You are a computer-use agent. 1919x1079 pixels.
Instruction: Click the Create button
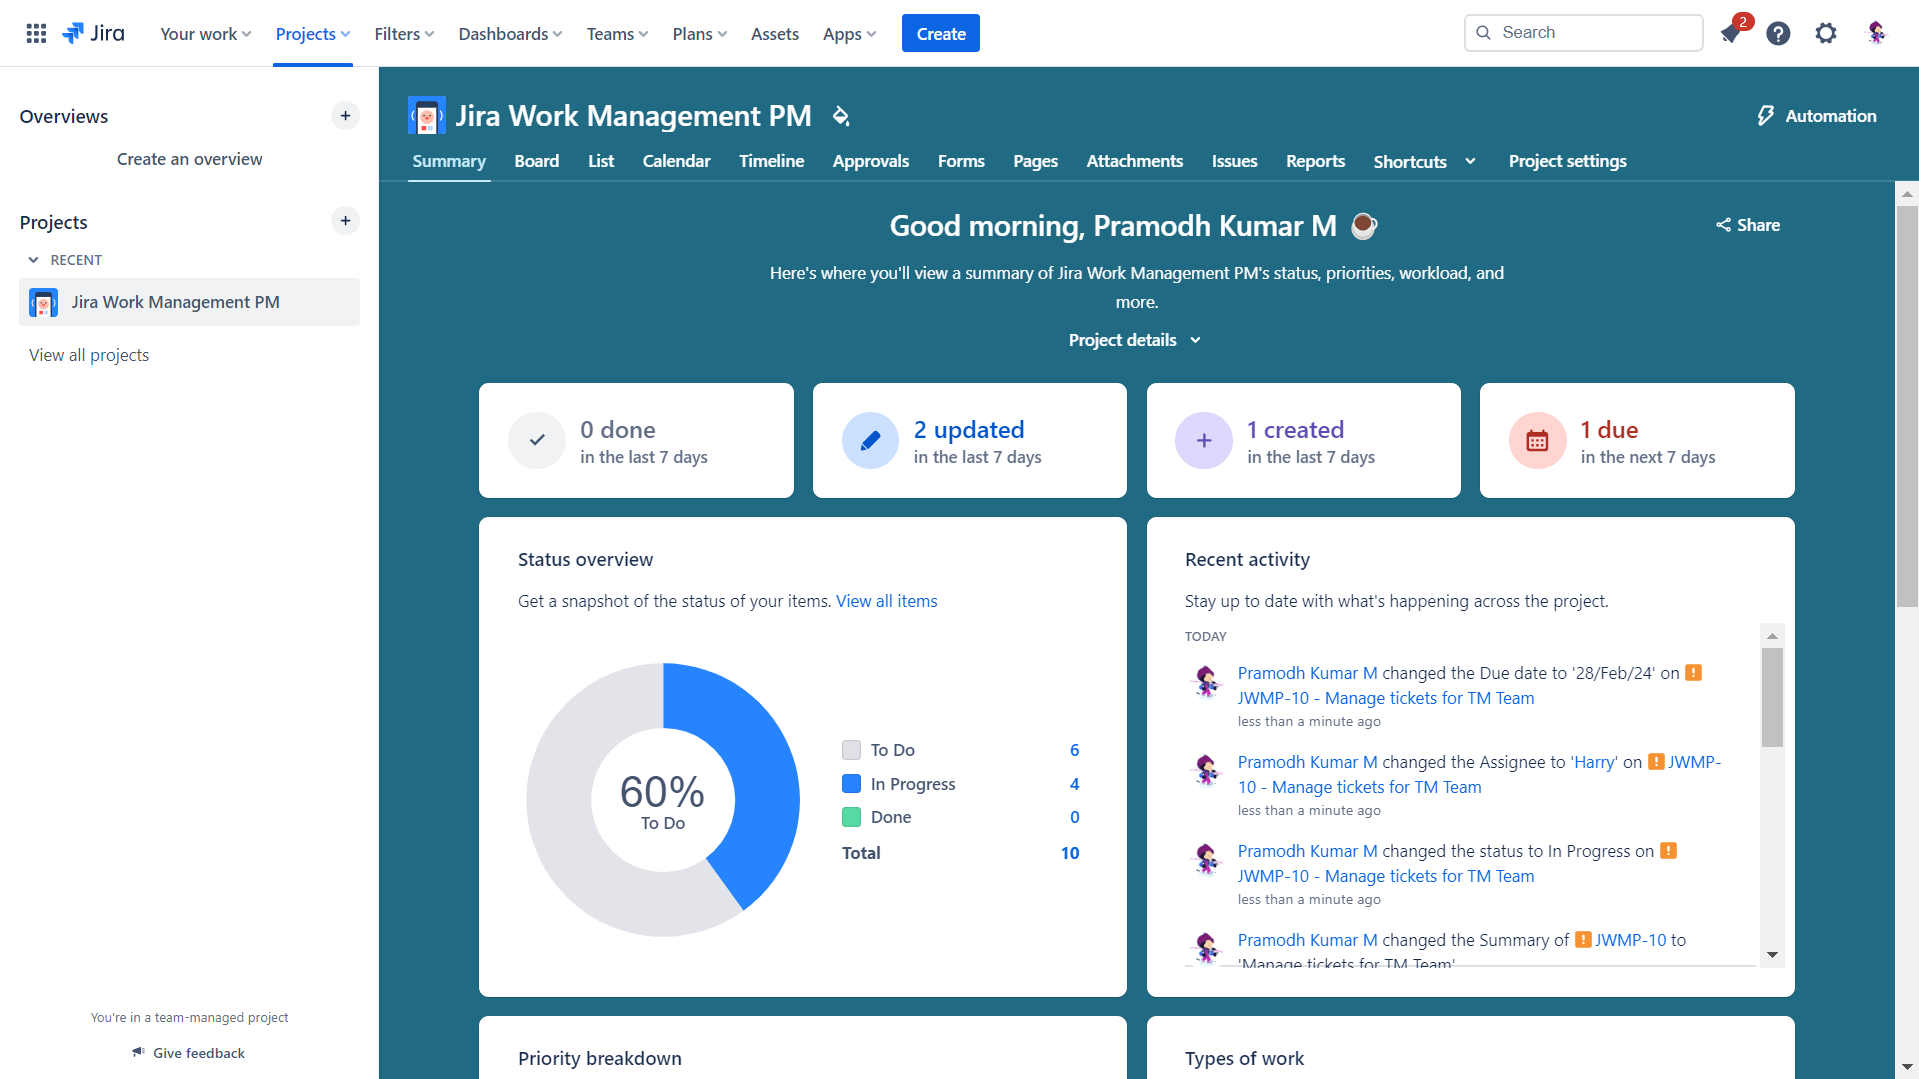click(941, 33)
